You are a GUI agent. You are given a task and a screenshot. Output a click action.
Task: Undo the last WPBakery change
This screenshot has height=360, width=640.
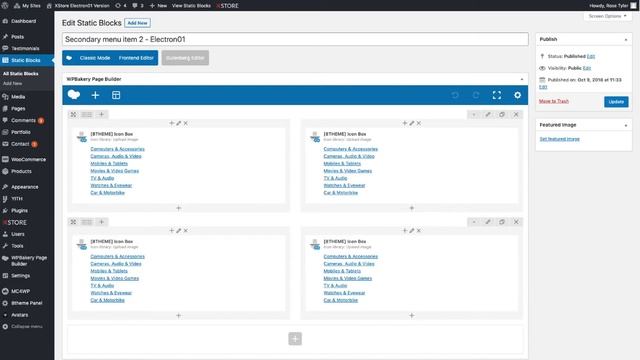click(x=455, y=95)
